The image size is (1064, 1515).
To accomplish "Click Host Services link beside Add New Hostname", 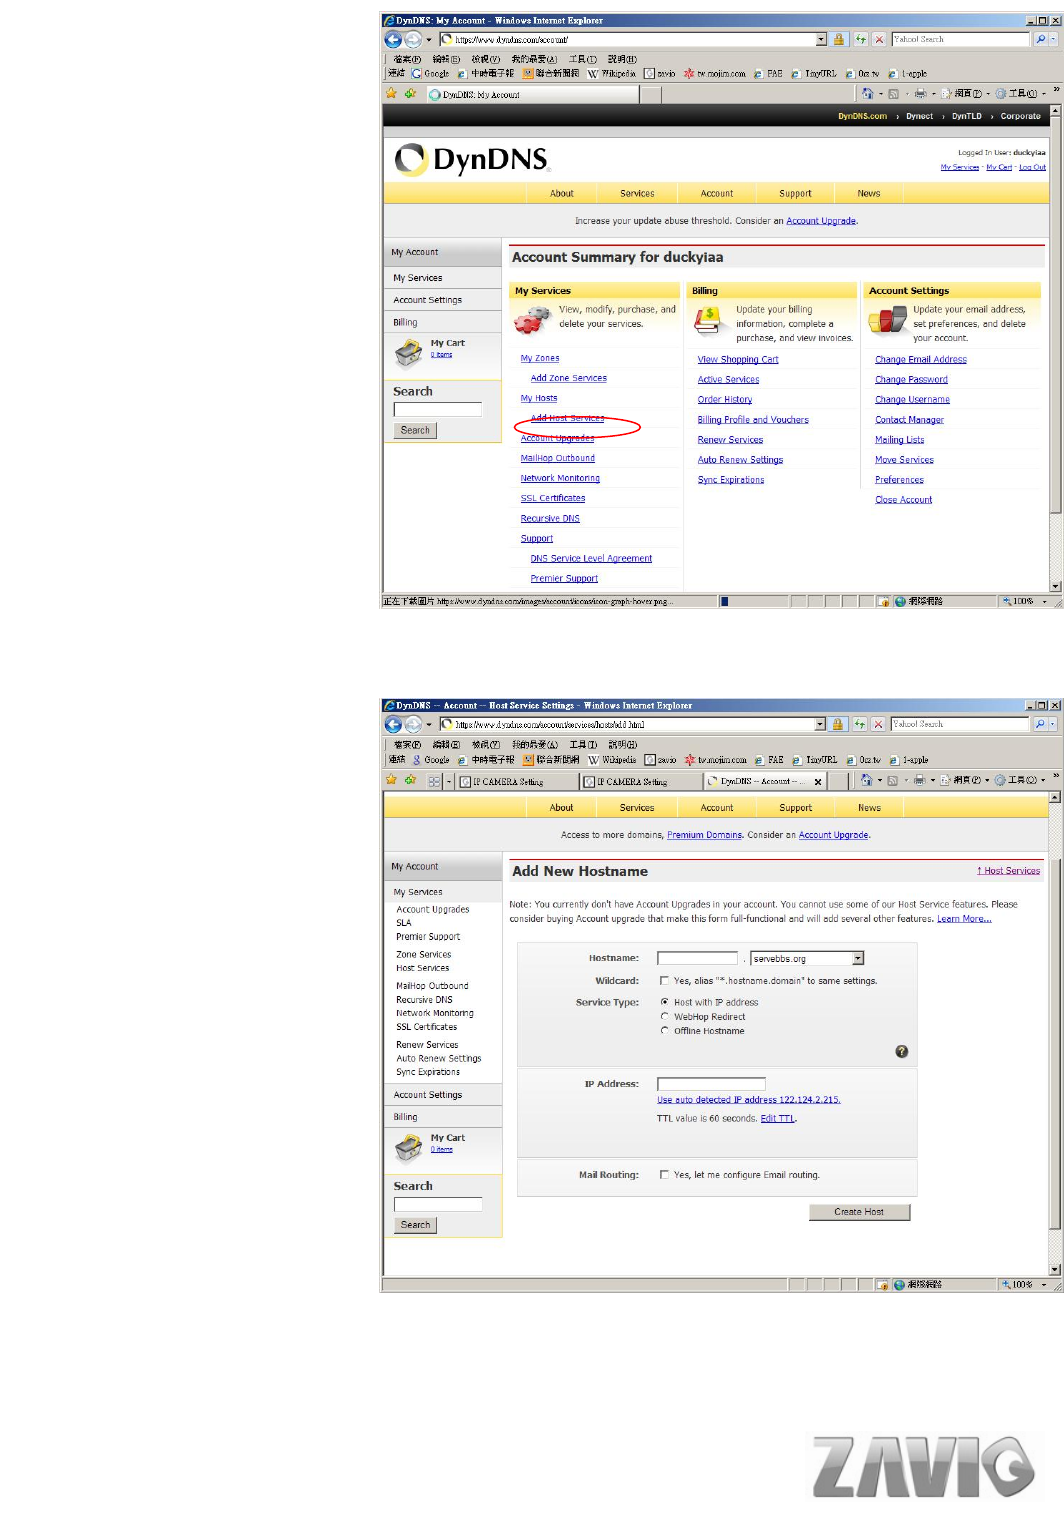I will pos(1008,871).
